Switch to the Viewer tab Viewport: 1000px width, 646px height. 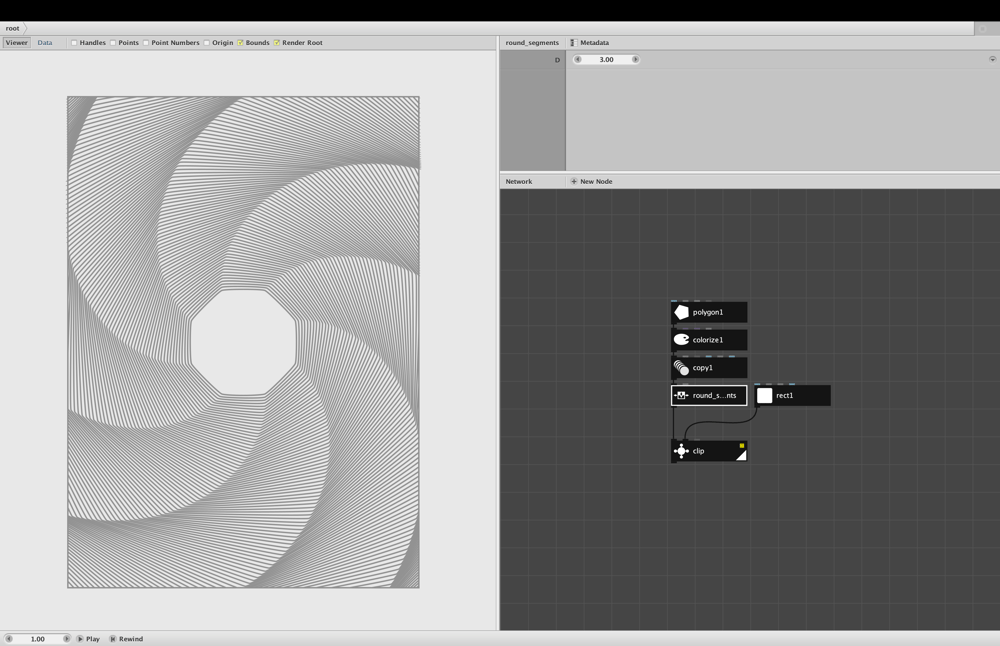17,43
